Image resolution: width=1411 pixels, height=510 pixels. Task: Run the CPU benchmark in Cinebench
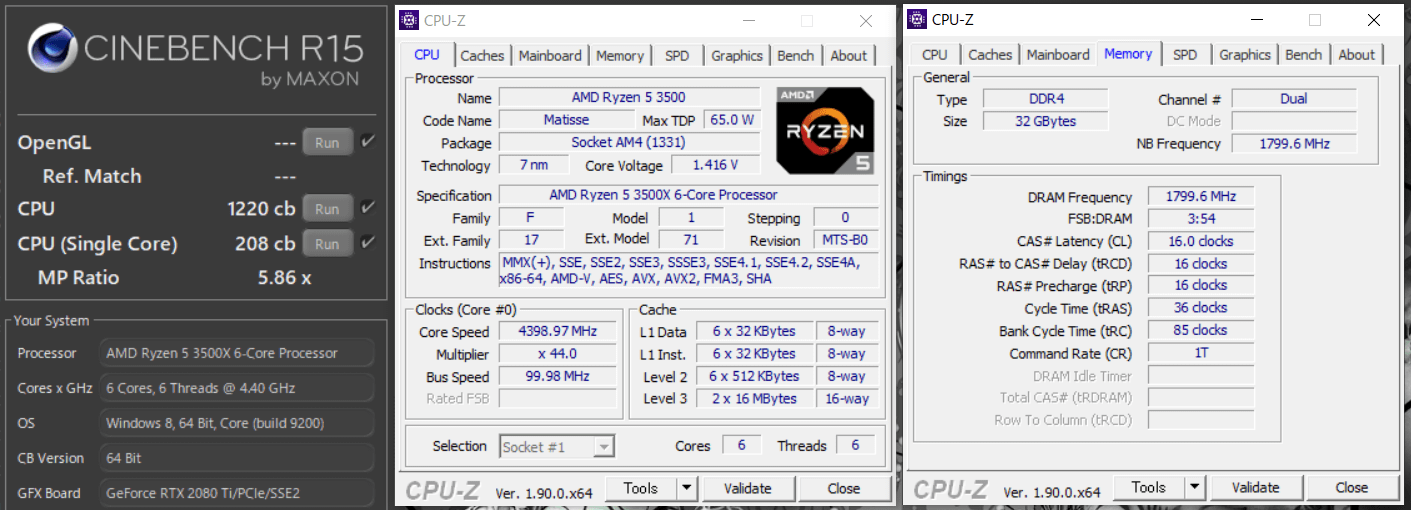[327, 209]
